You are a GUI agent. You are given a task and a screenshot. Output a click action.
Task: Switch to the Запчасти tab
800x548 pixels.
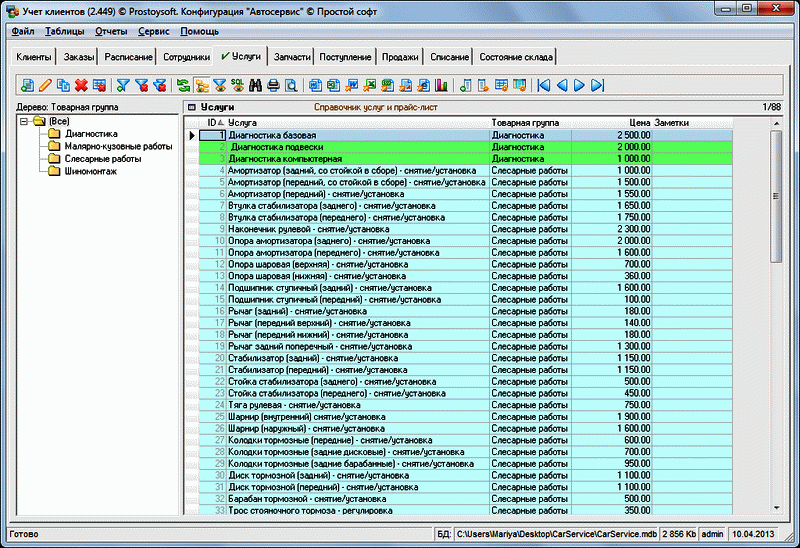[292, 57]
